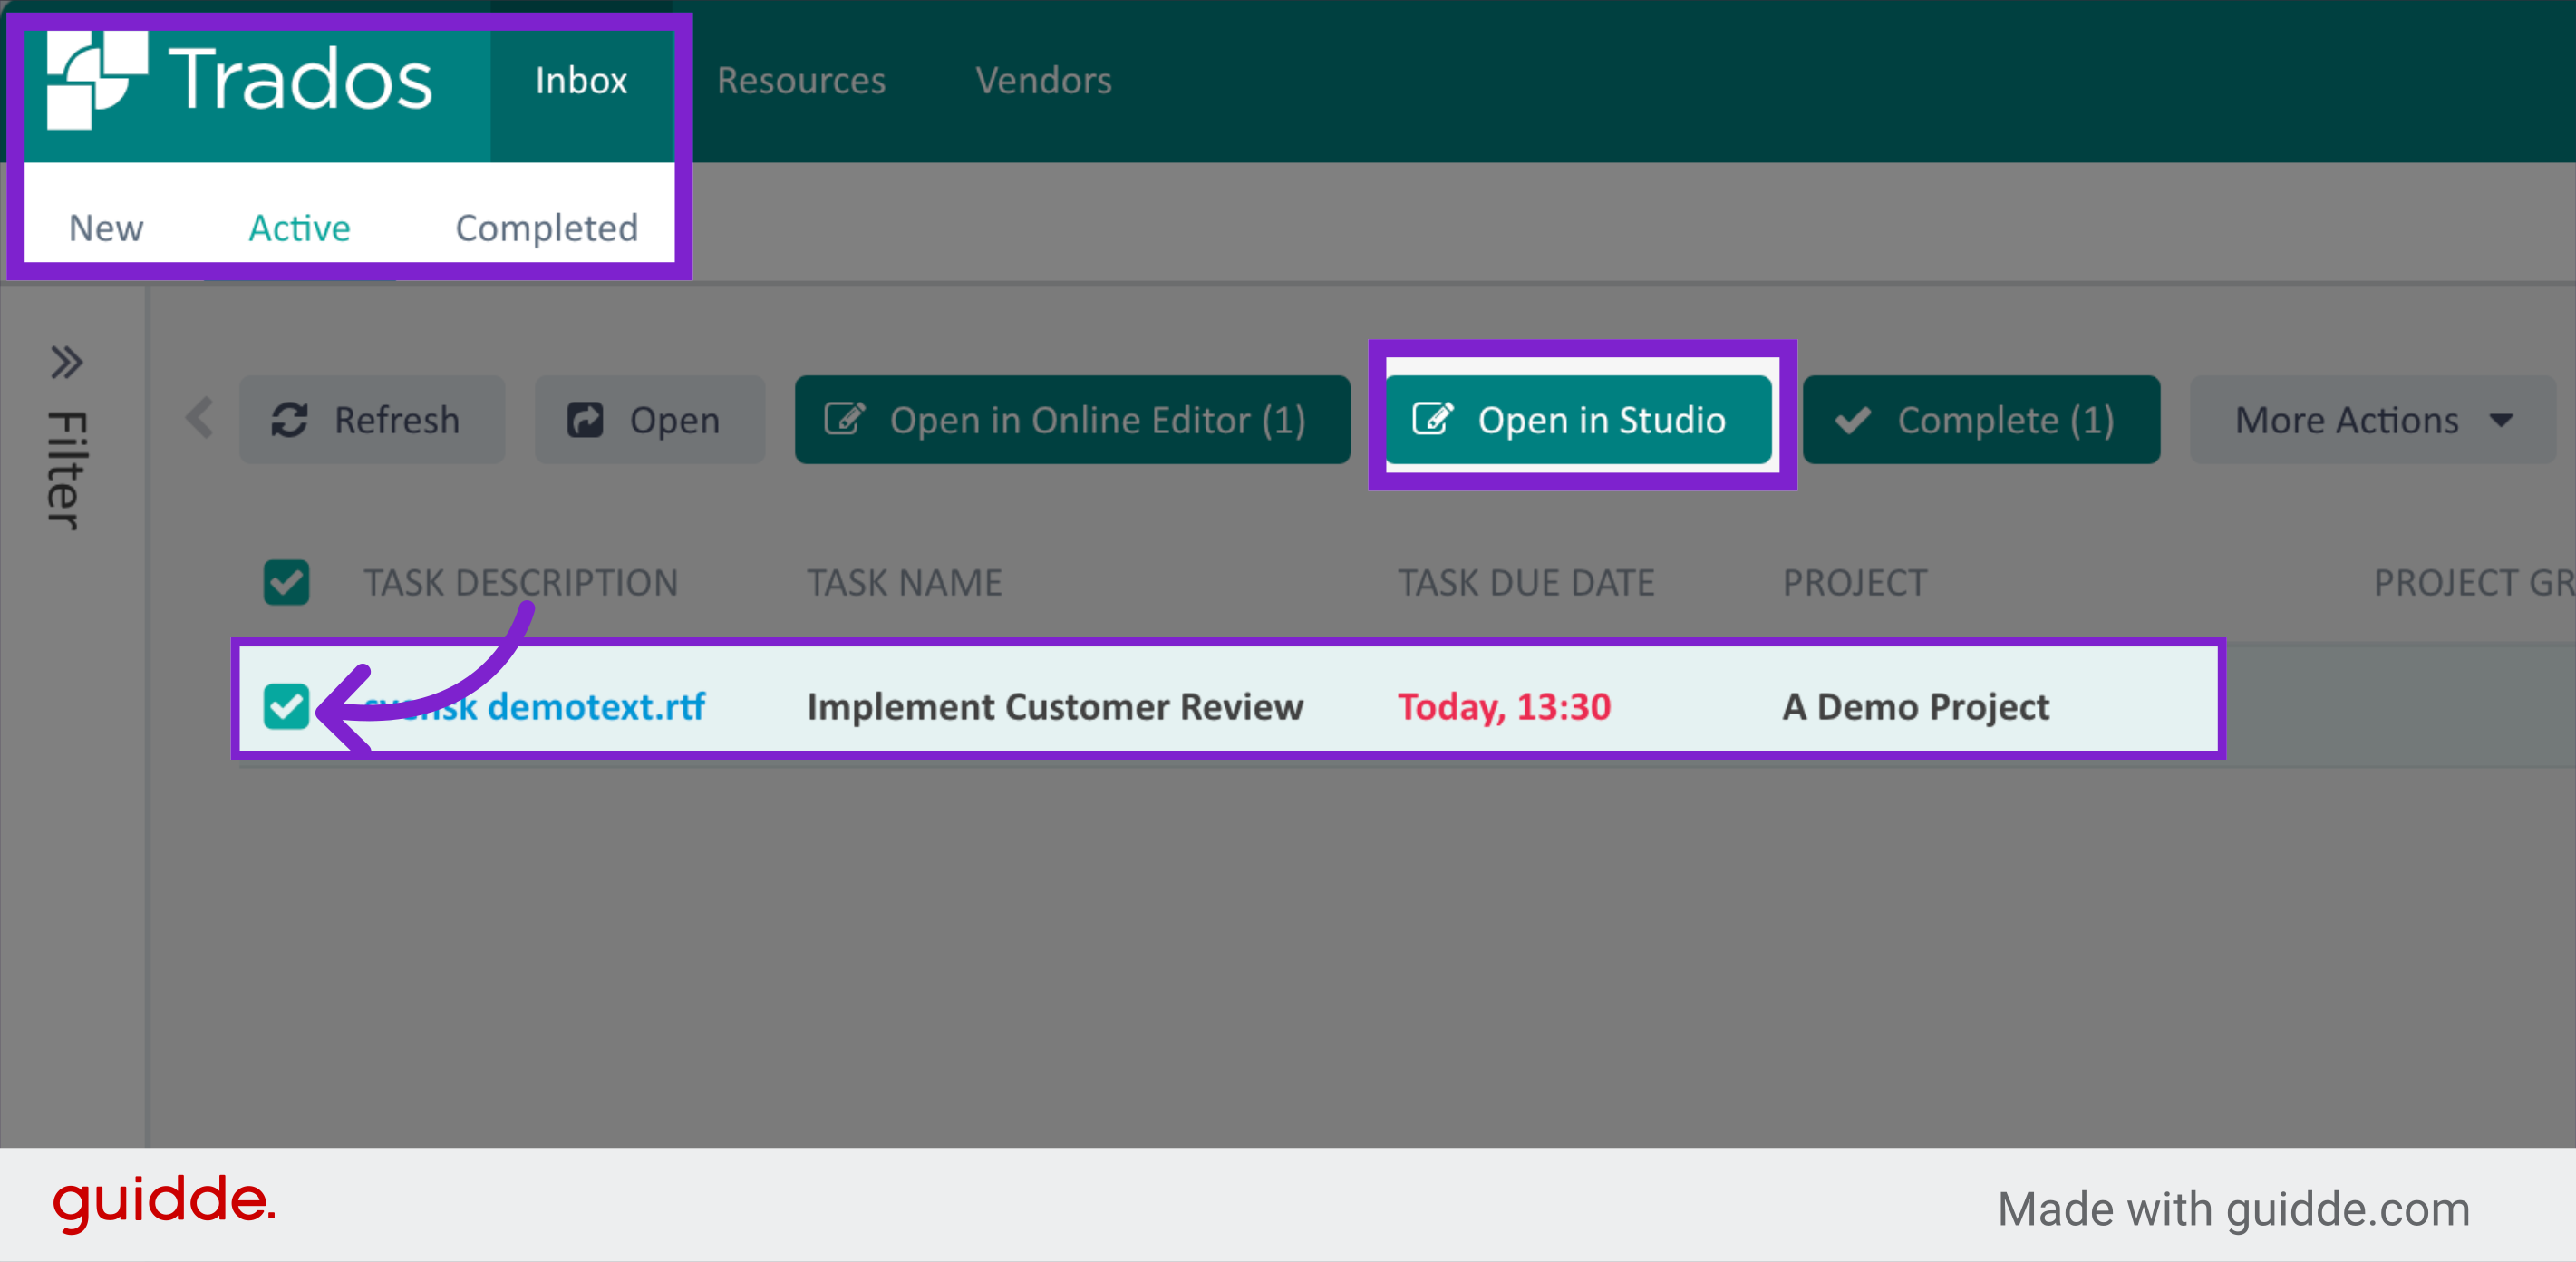Click the Today, 13:30 due date

tap(1504, 706)
